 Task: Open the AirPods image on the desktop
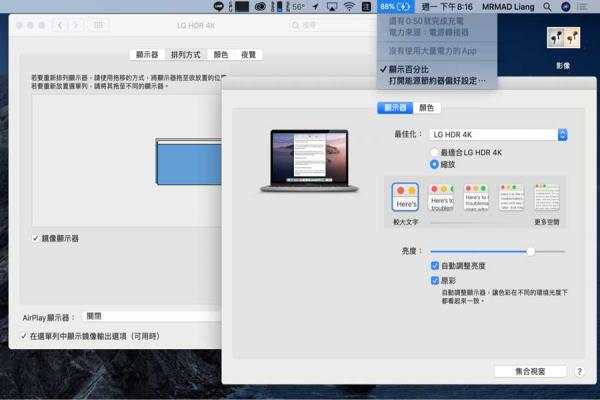point(563,38)
